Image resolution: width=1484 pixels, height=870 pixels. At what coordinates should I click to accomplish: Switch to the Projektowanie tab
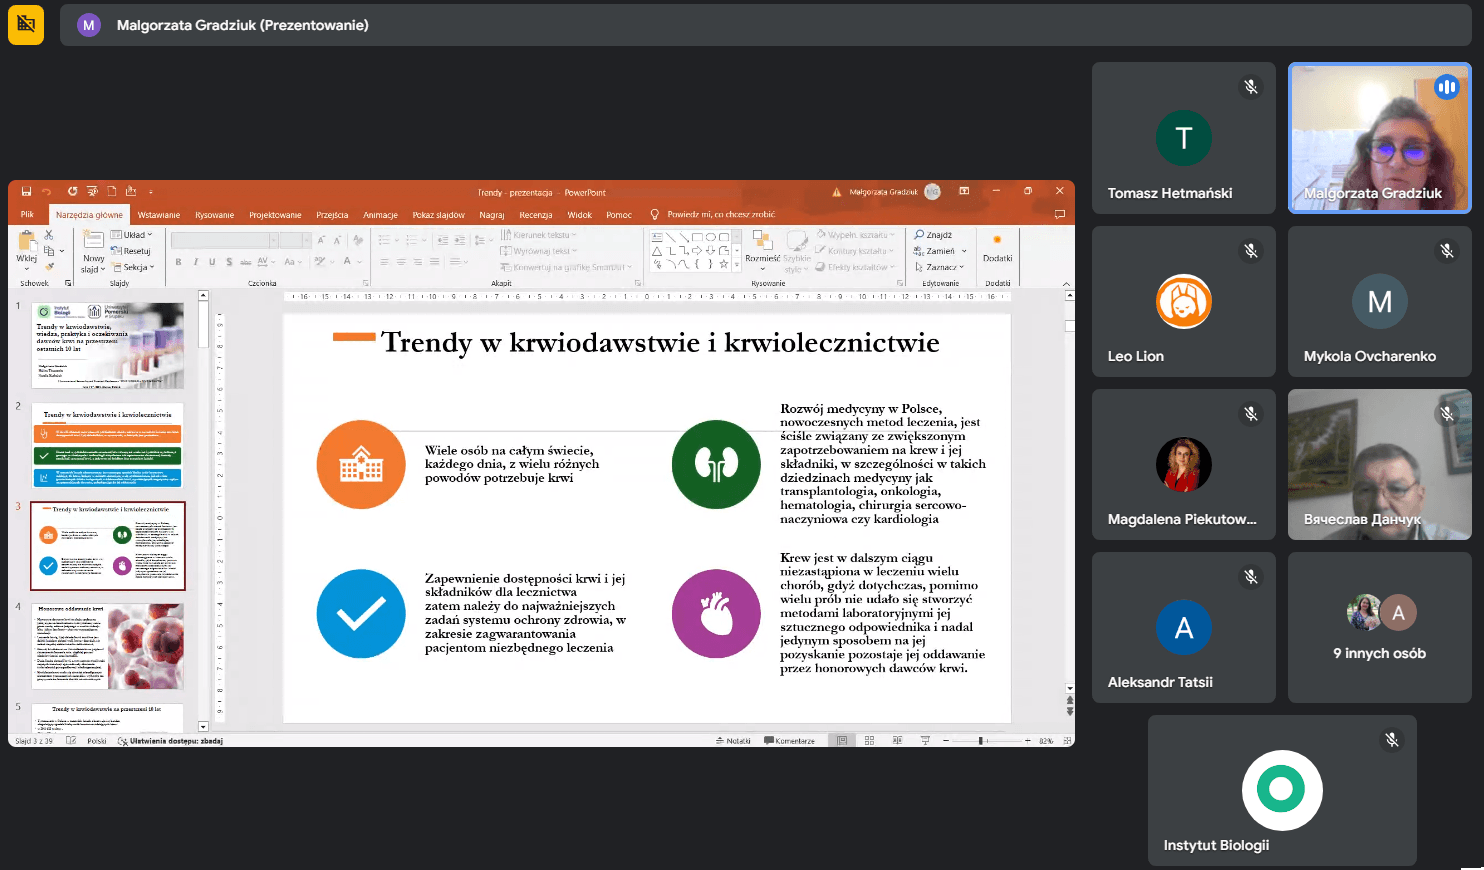click(x=275, y=214)
